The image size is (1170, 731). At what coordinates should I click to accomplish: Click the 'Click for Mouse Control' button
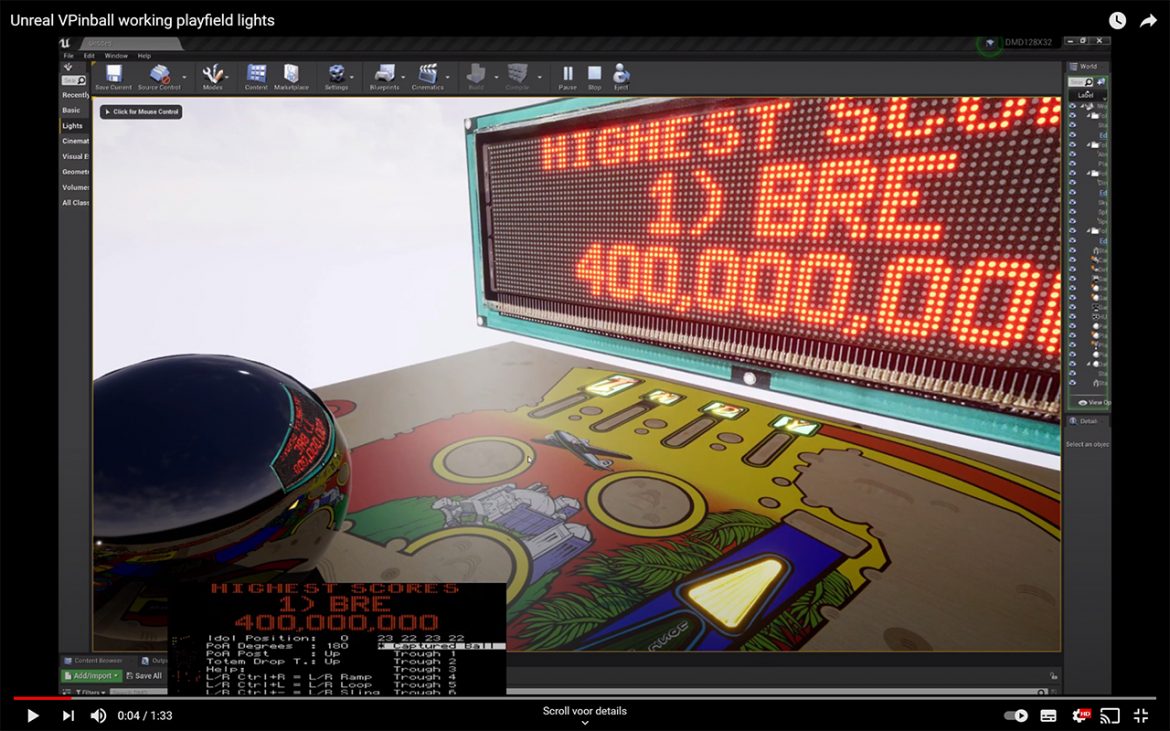coord(142,112)
